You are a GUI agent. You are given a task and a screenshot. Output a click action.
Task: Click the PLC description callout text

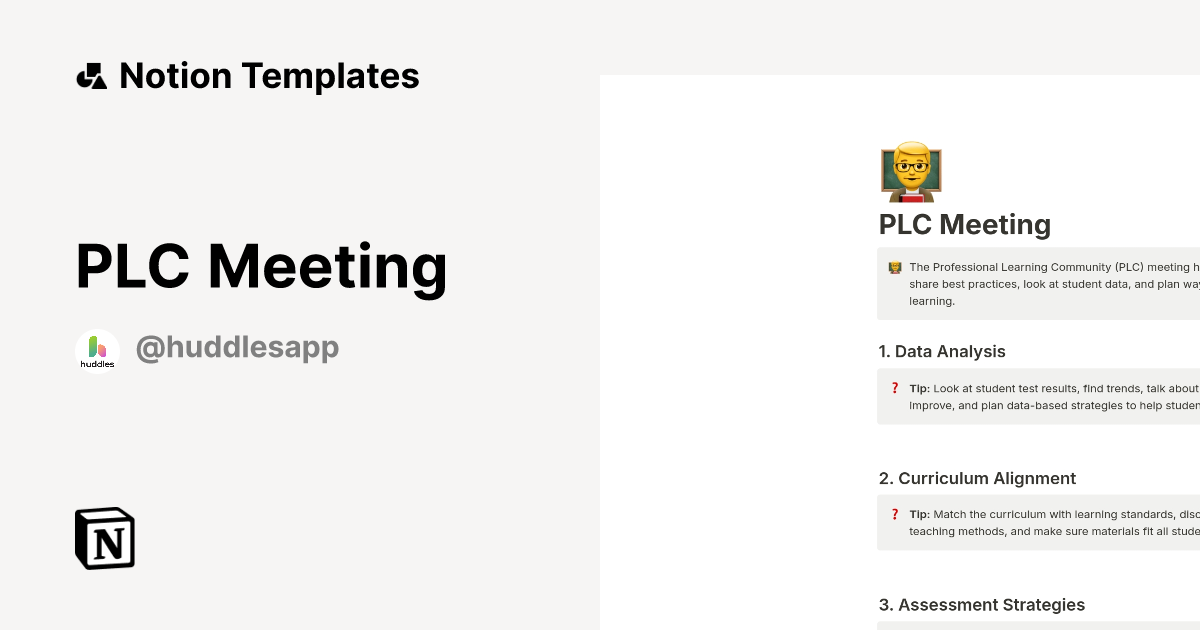1050,284
